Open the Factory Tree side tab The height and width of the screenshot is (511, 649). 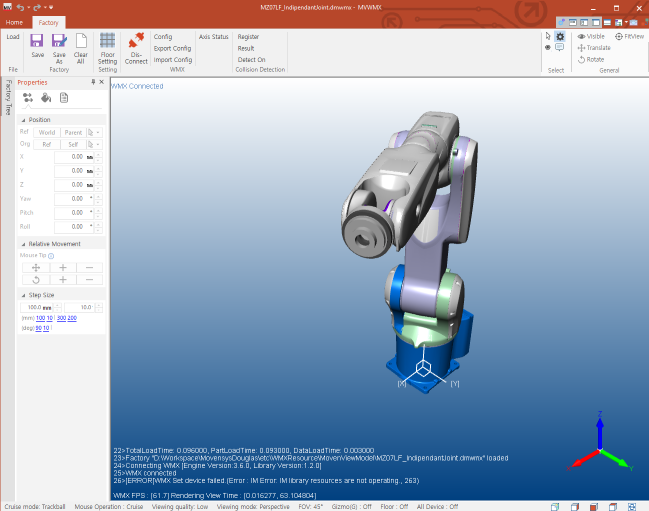(x=8, y=98)
